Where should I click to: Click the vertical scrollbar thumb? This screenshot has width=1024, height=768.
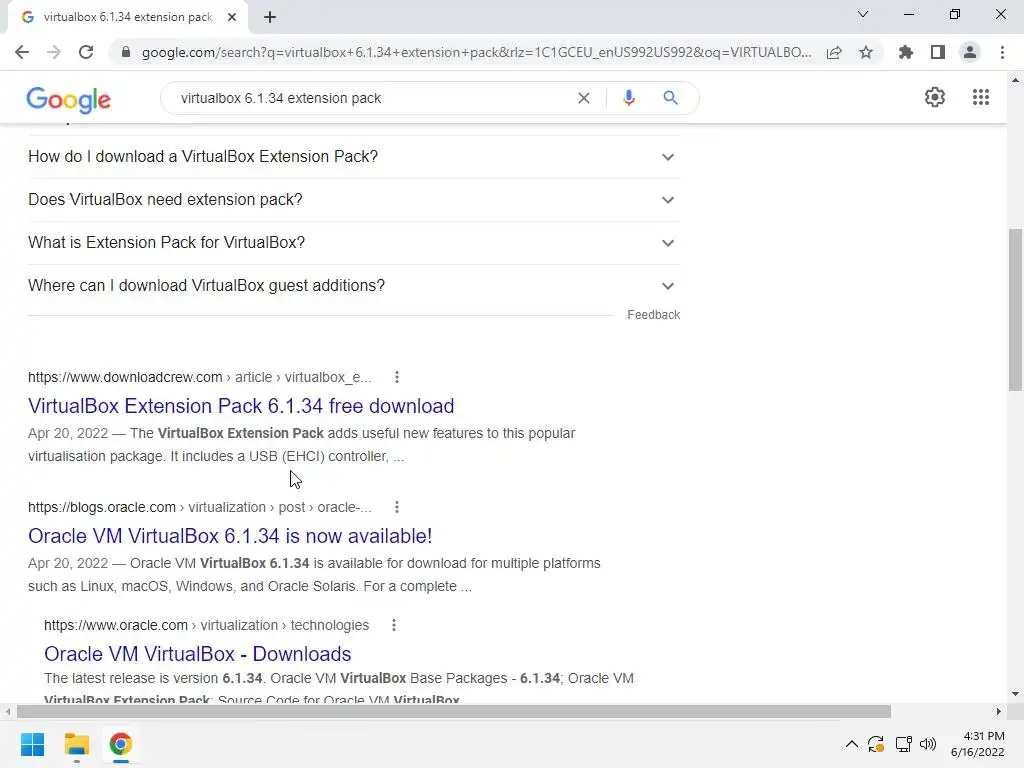[1015, 310]
